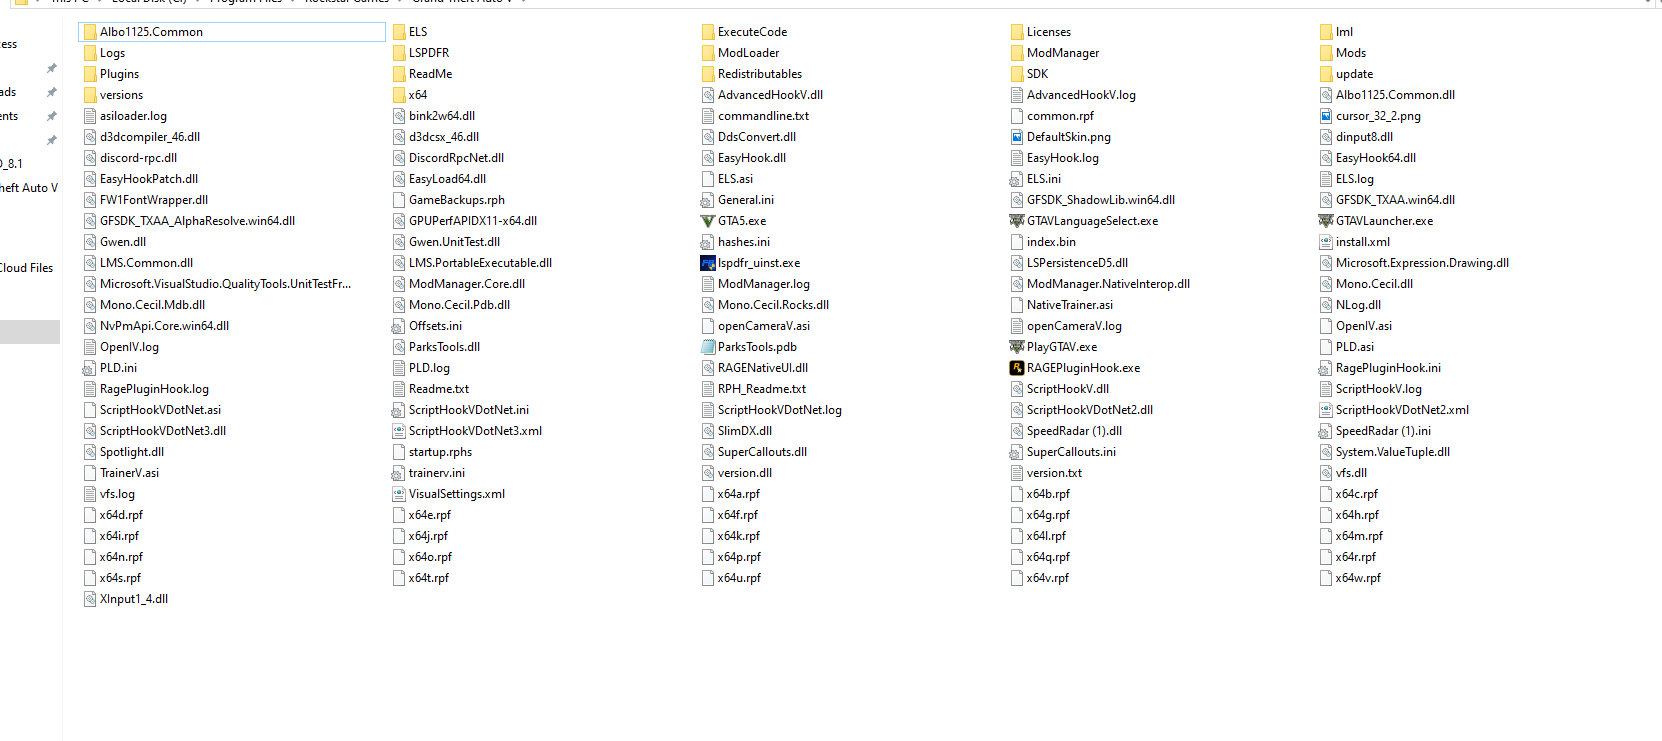Click the RAGEPluginHook.exe icon
Image resolution: width=1662 pixels, height=741 pixels.
coord(1017,368)
